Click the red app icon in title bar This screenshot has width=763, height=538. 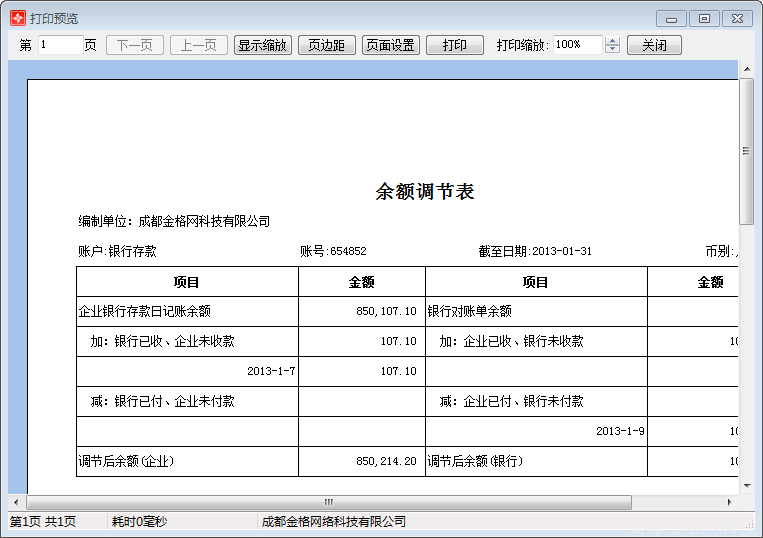tap(17, 18)
